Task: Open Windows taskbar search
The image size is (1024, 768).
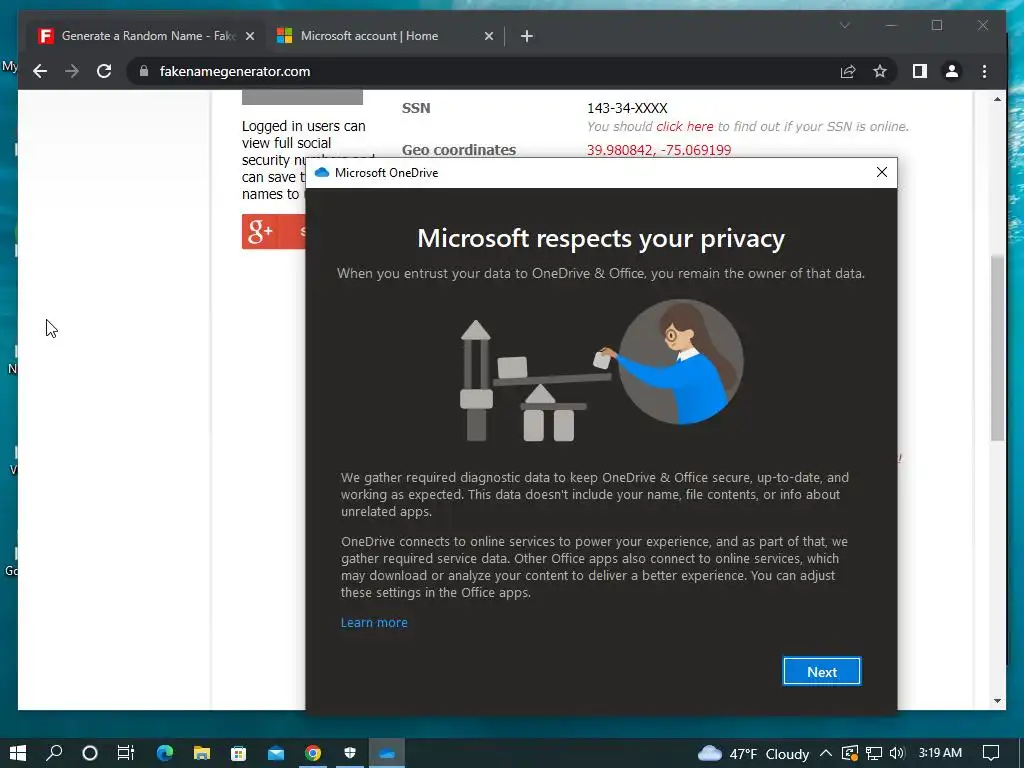Action: (54, 753)
